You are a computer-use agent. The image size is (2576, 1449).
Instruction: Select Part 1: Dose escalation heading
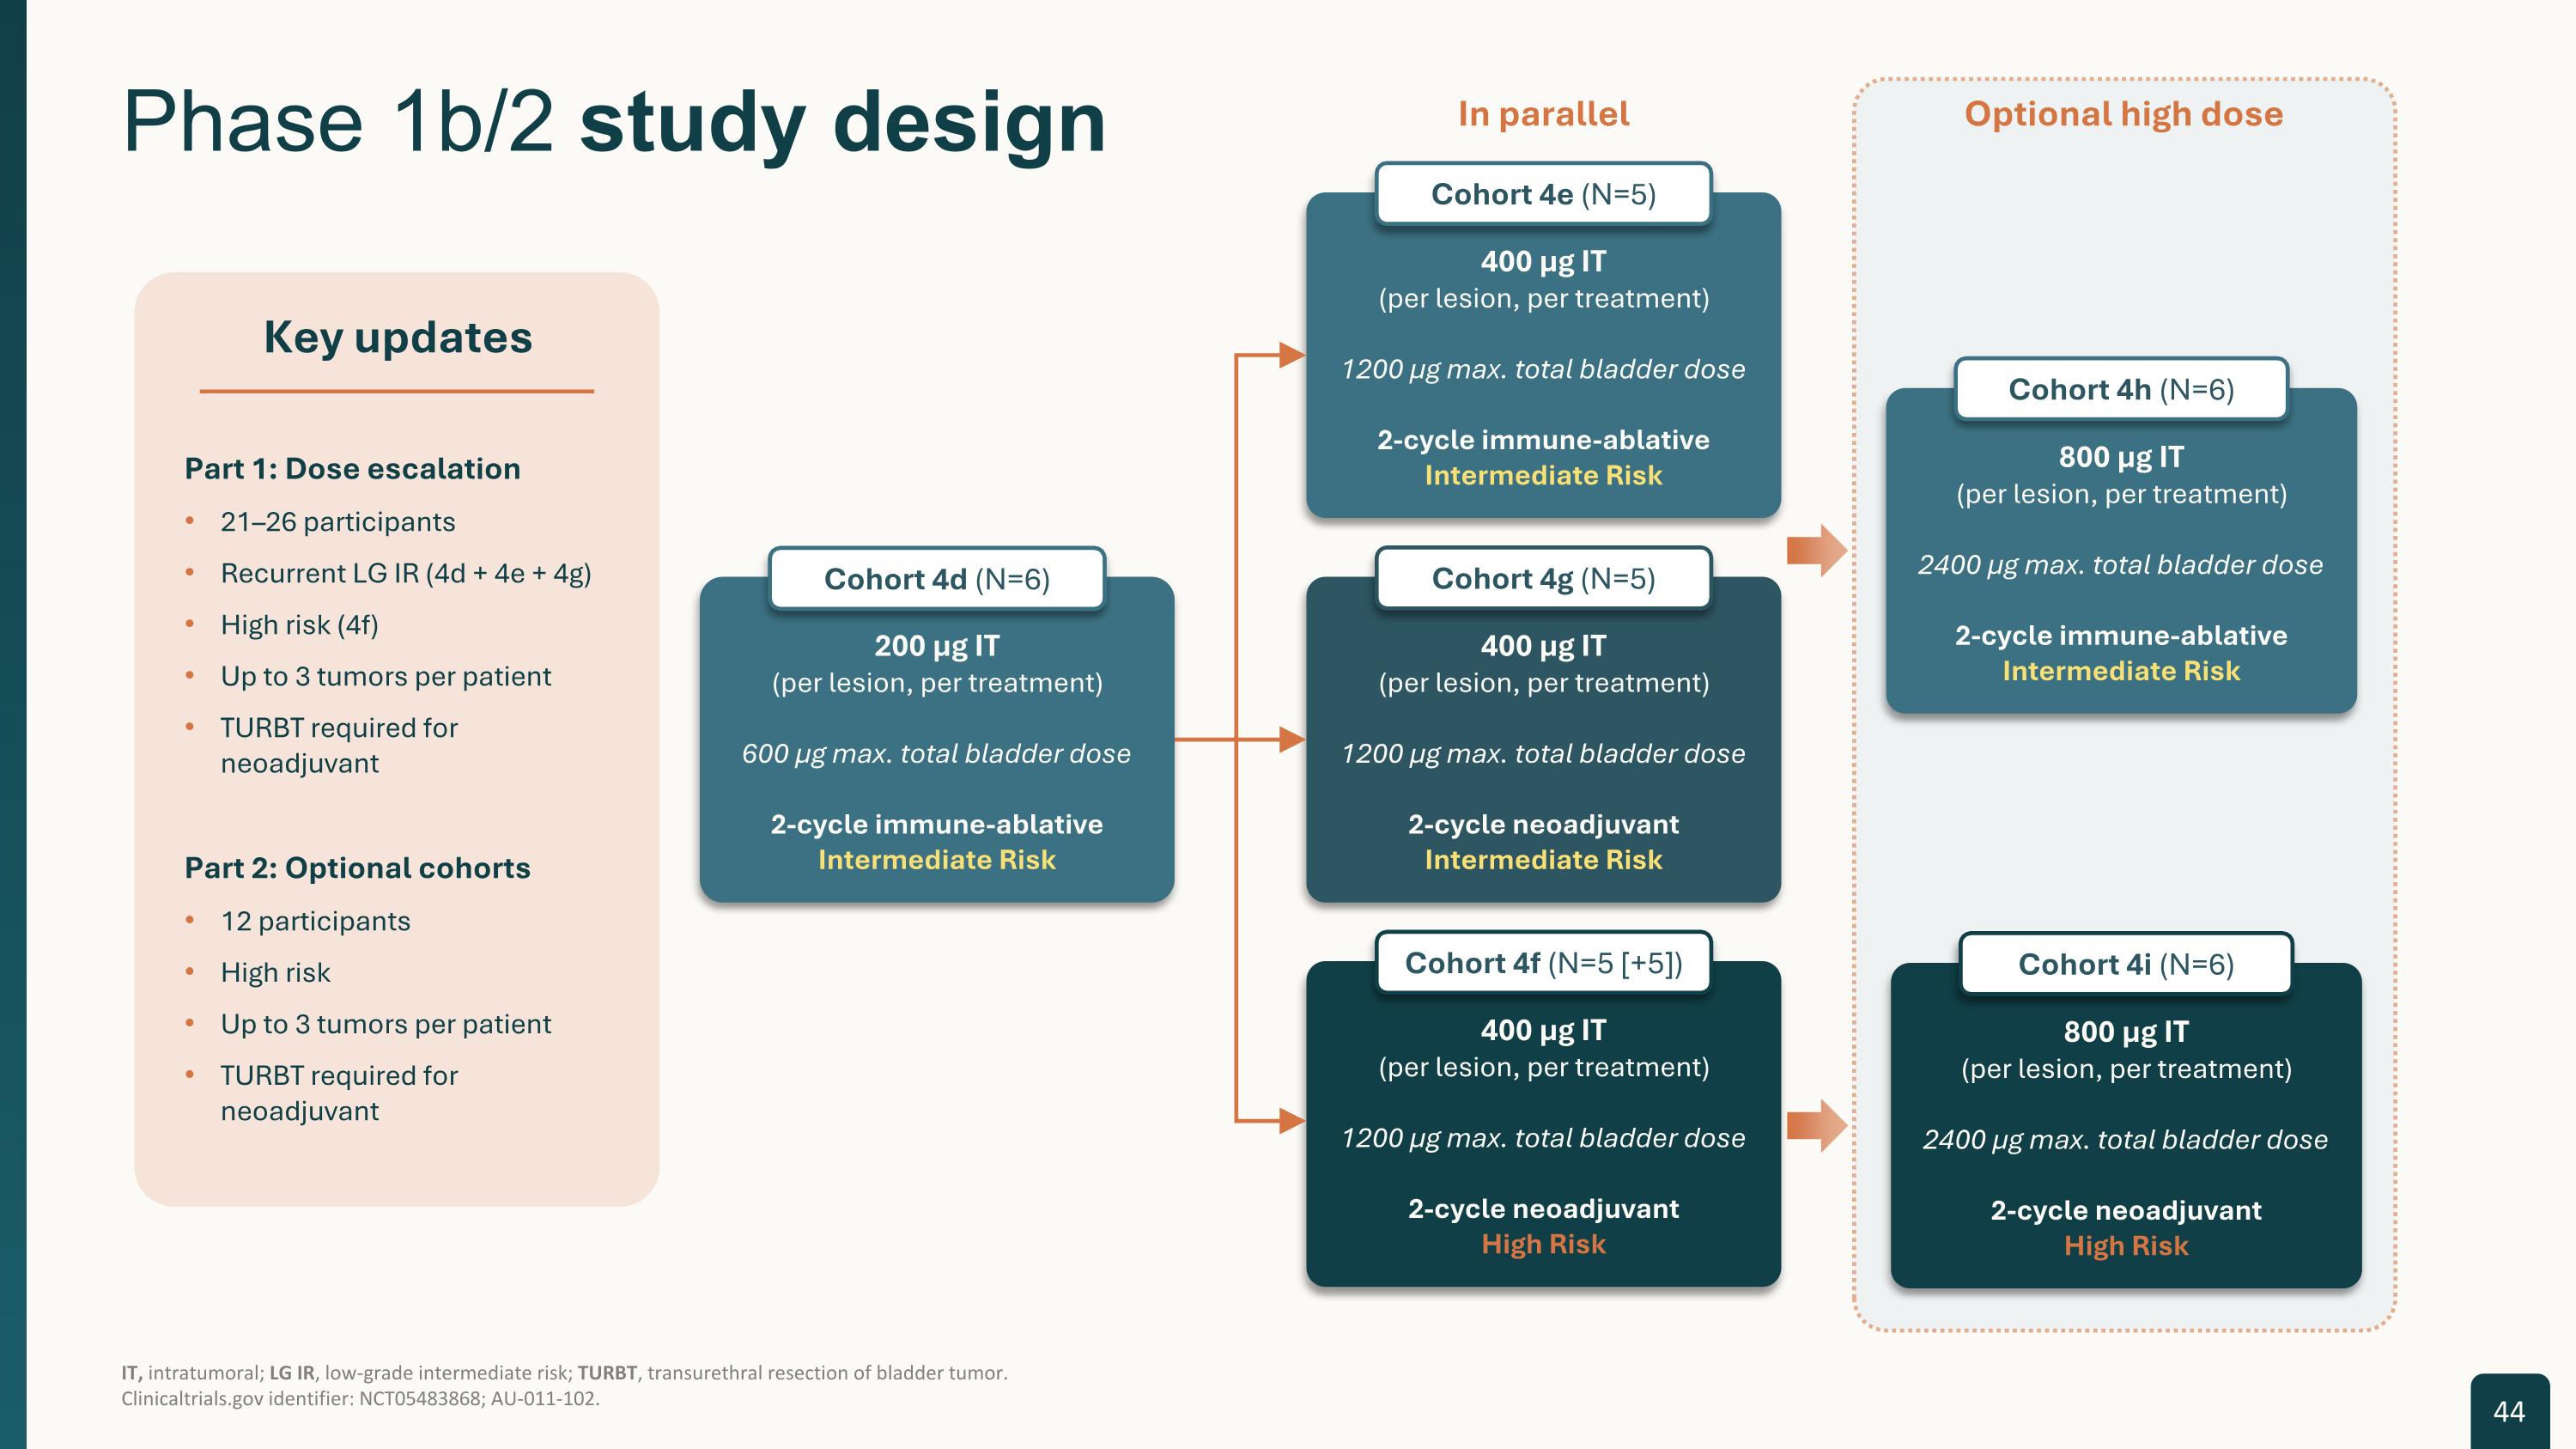click(352, 468)
